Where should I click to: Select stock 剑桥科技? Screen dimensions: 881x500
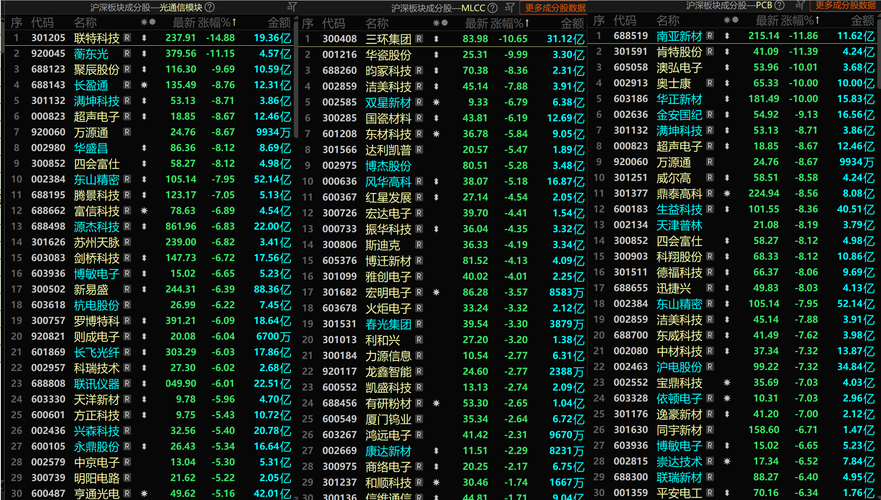point(97,258)
